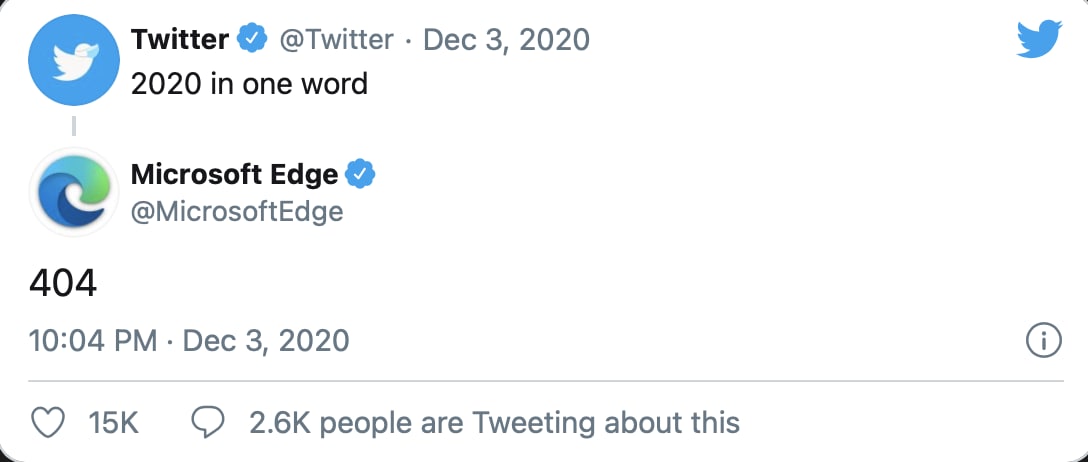Click the 15K likes count
1088x462 pixels.
[x=113, y=422]
